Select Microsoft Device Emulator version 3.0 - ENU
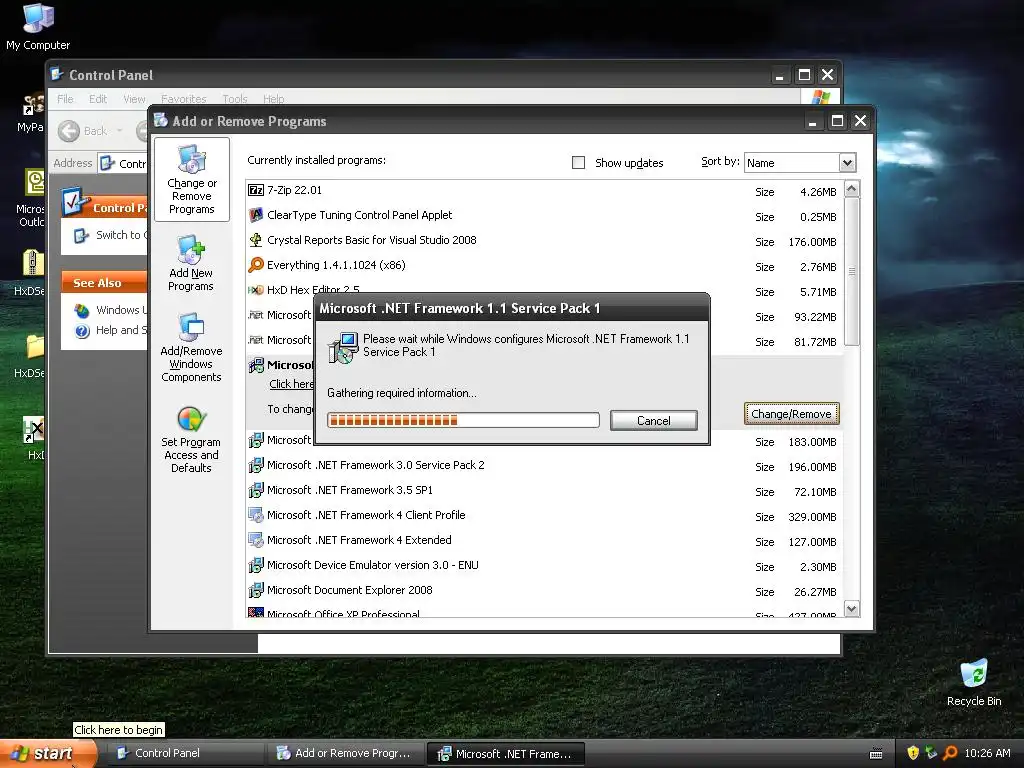Viewport: 1024px width, 768px height. click(x=544, y=566)
